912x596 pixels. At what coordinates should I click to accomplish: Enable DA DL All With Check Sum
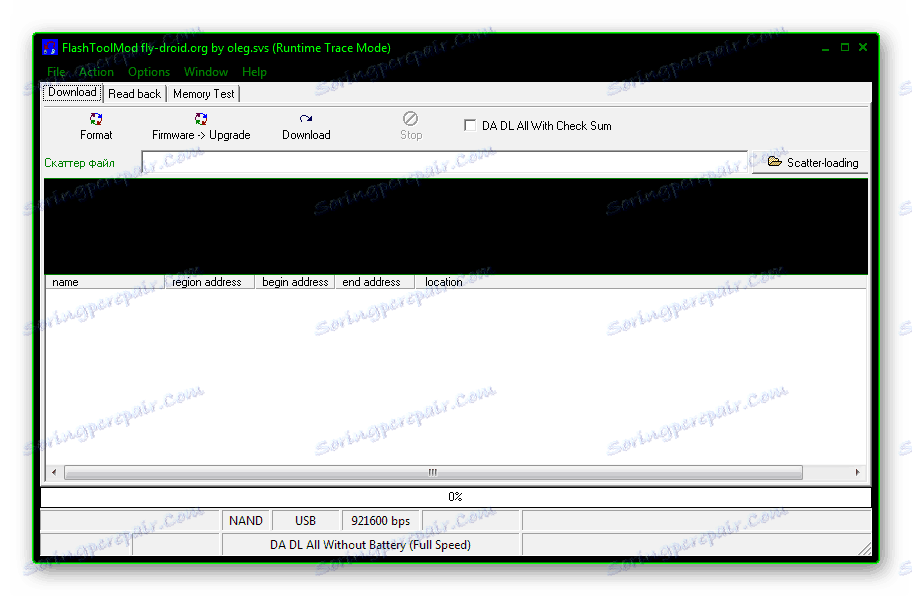[469, 124]
